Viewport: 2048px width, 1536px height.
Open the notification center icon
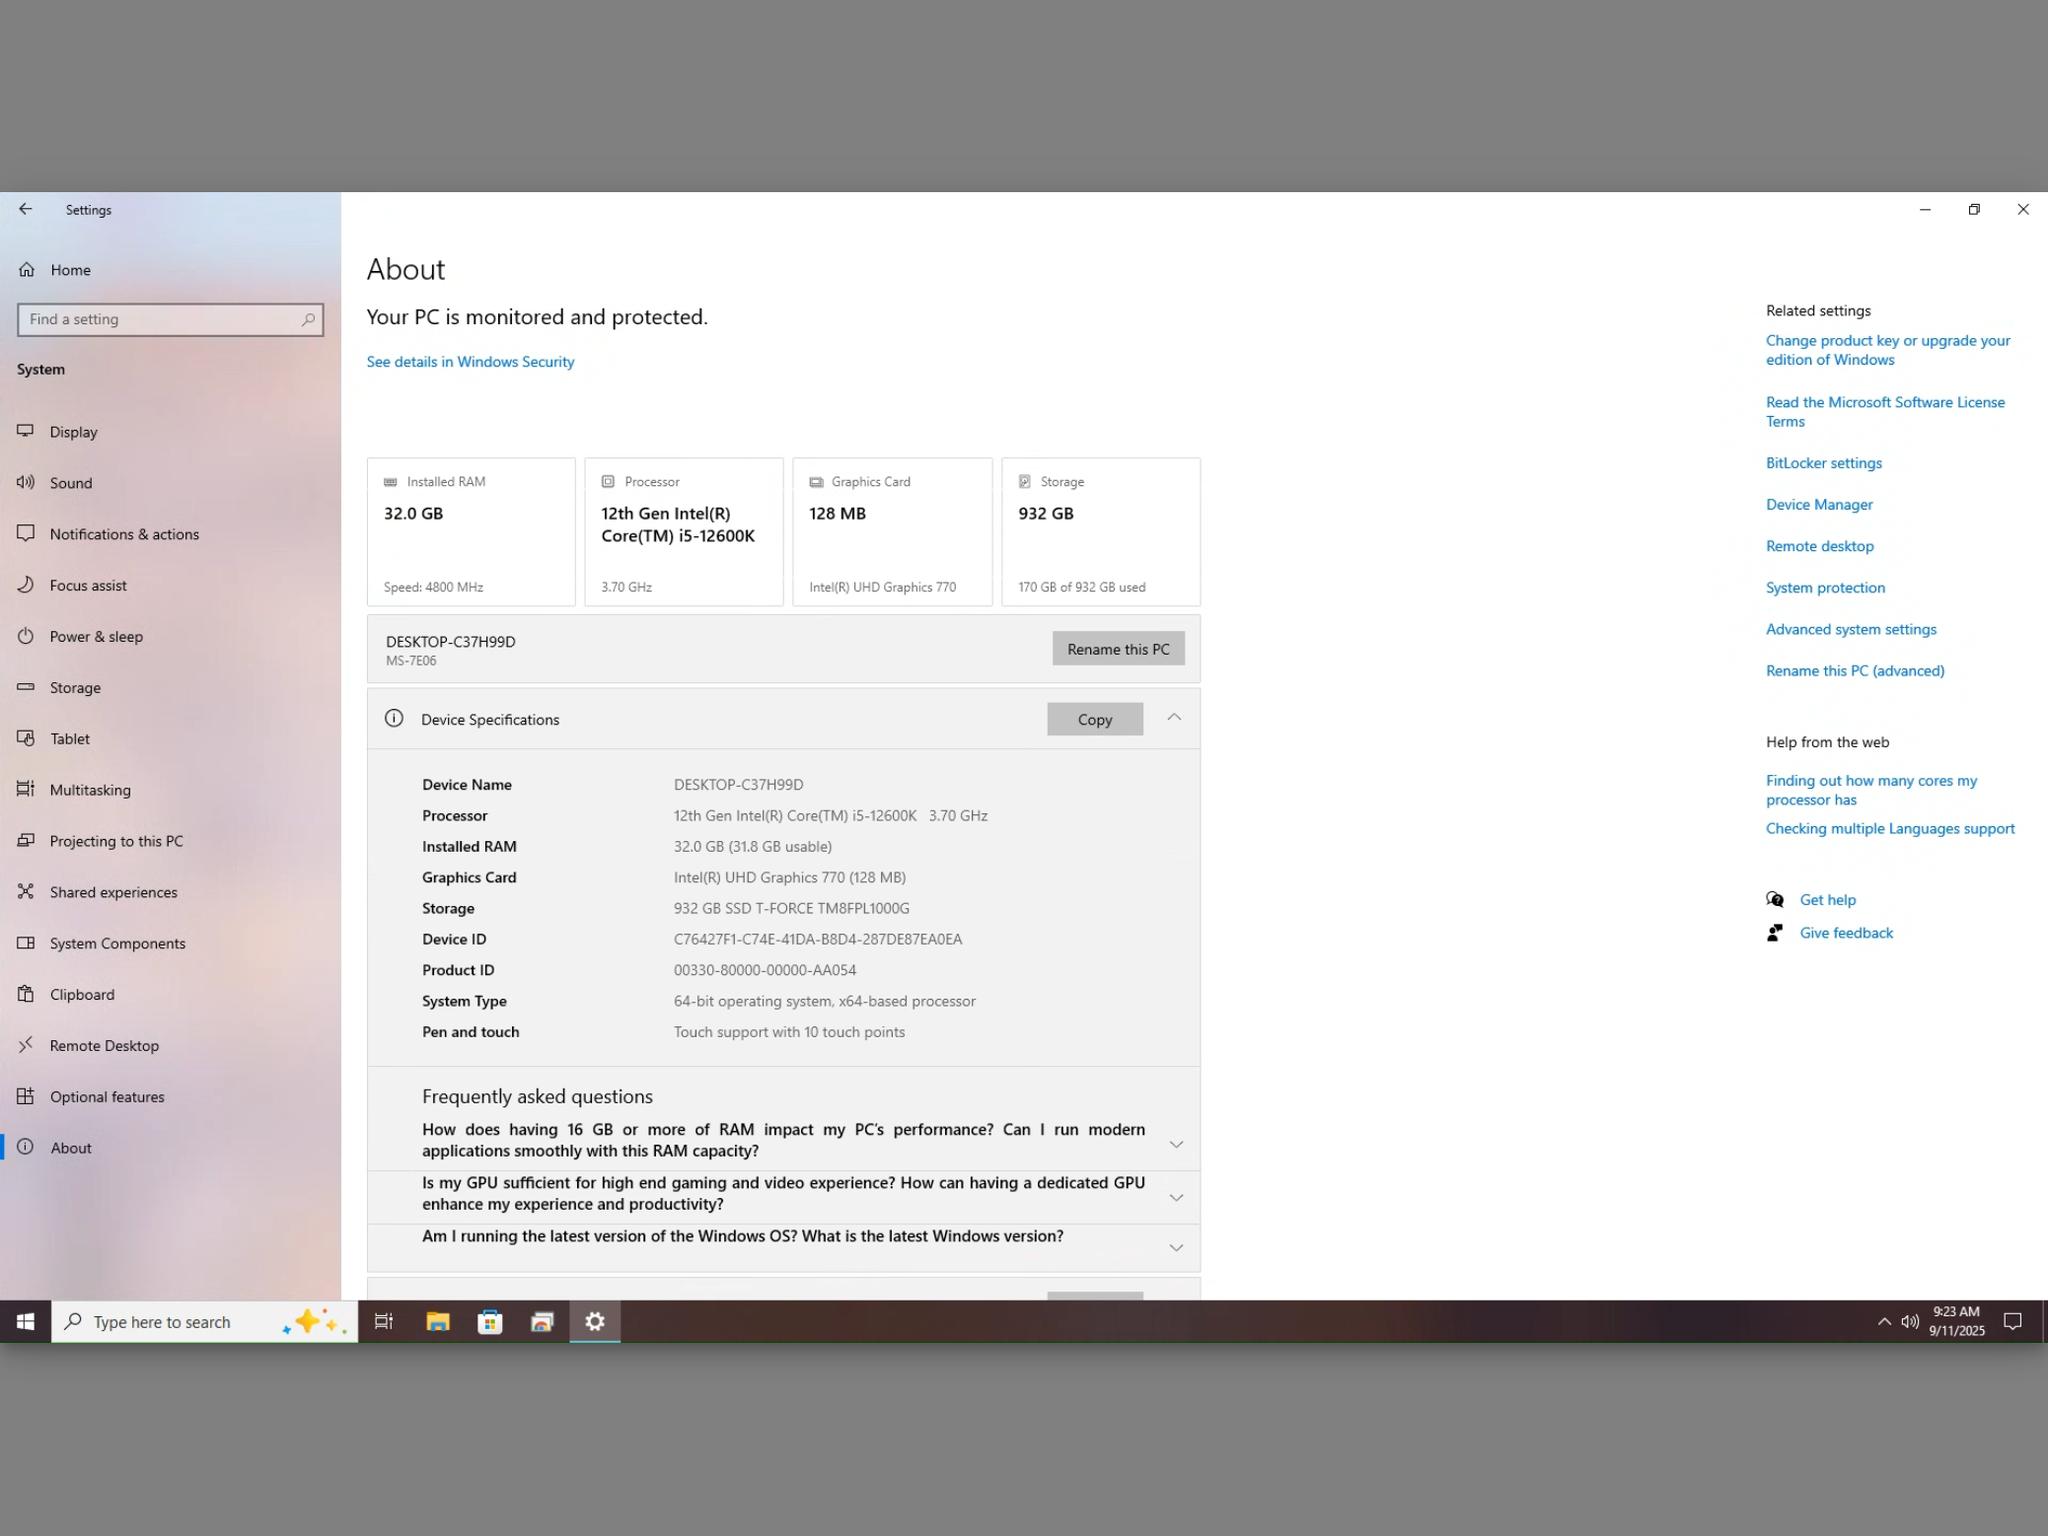[x=2013, y=1321]
